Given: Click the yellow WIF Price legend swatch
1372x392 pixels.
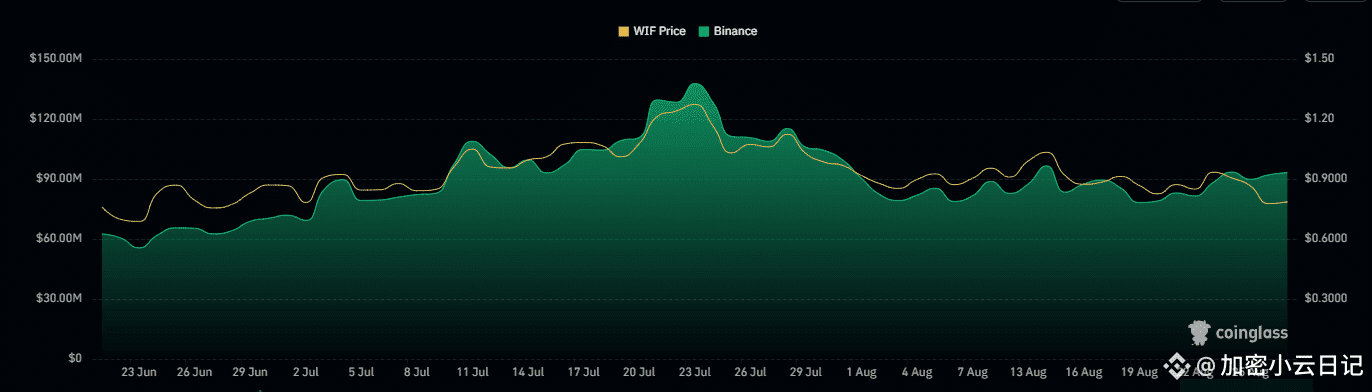Looking at the screenshot, I should click(624, 31).
